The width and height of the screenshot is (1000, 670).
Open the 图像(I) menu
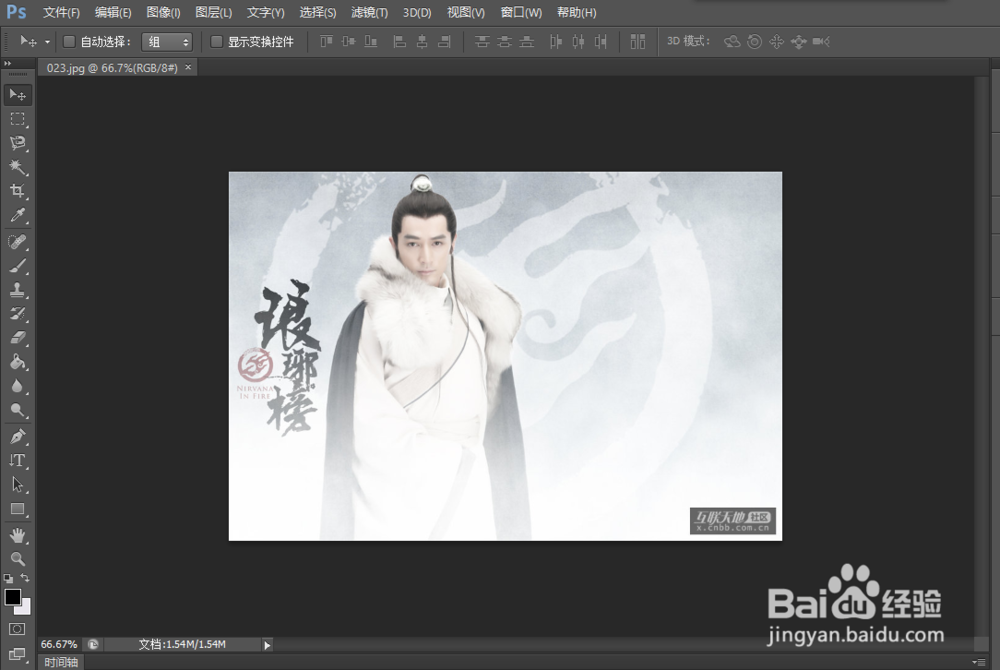click(x=163, y=13)
